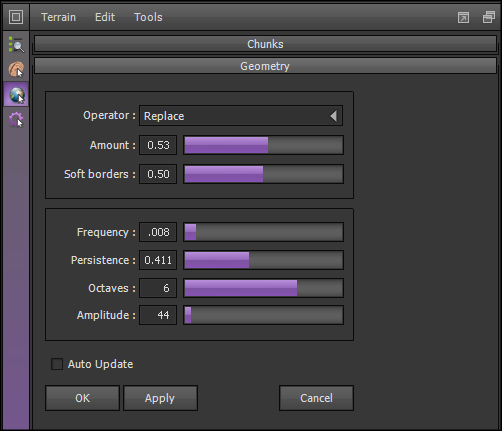Open the Terrain menu
The image size is (502, 431).
pyautogui.click(x=58, y=17)
